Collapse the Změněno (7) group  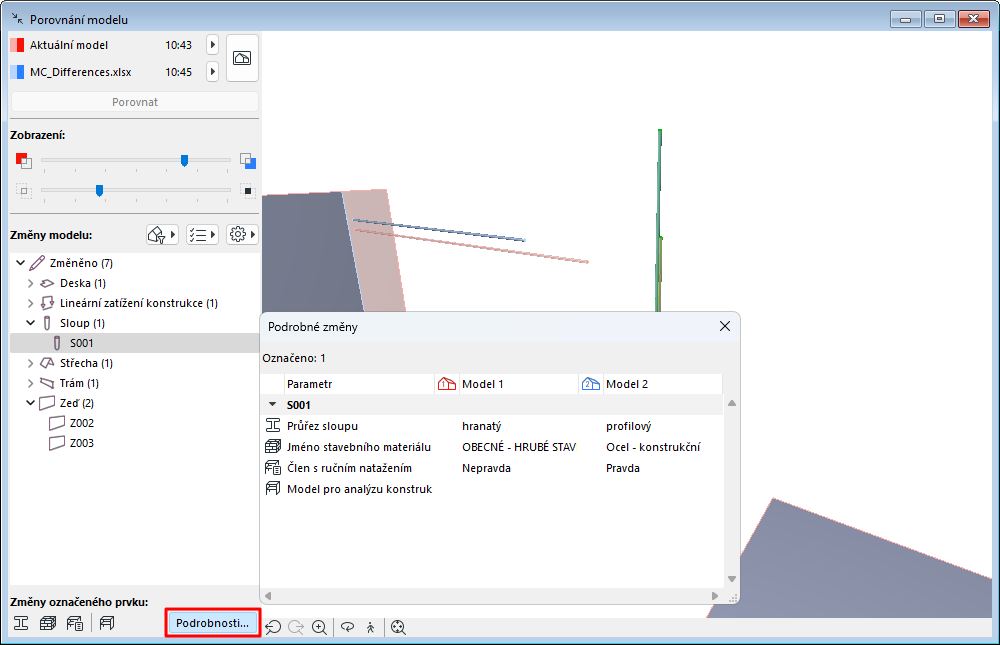coord(20,263)
